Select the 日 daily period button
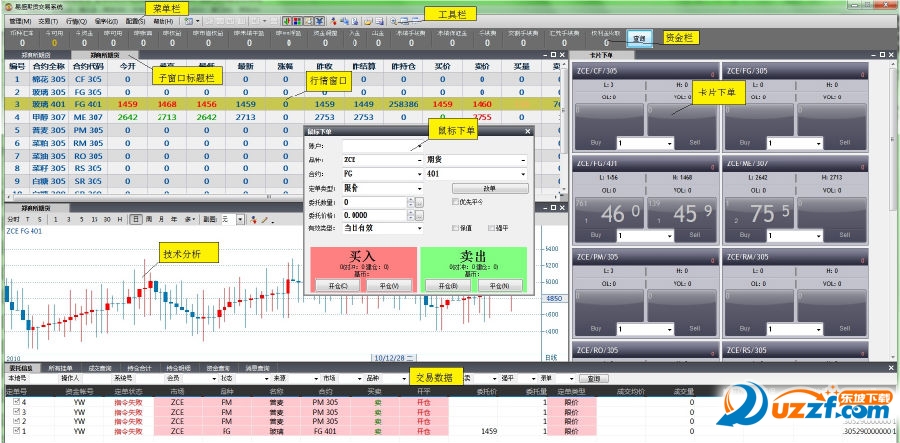 (x=136, y=219)
